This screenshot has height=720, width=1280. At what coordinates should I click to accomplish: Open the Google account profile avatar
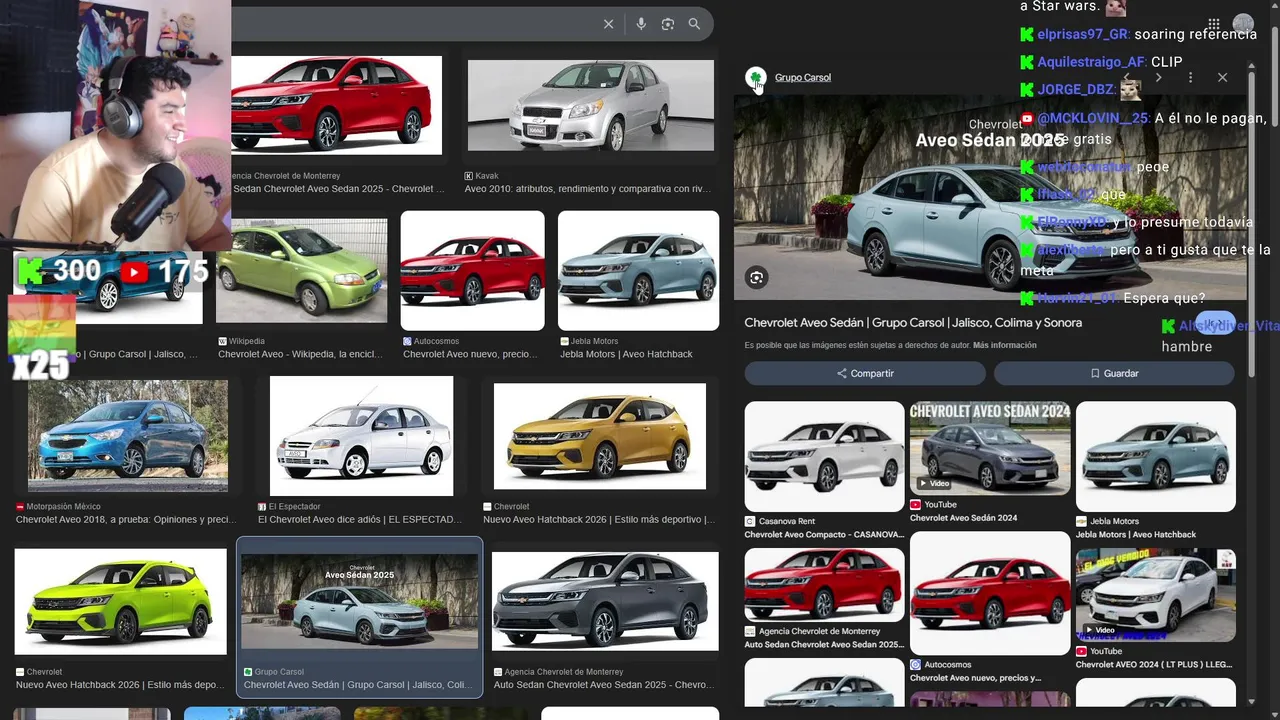coord(1243,24)
